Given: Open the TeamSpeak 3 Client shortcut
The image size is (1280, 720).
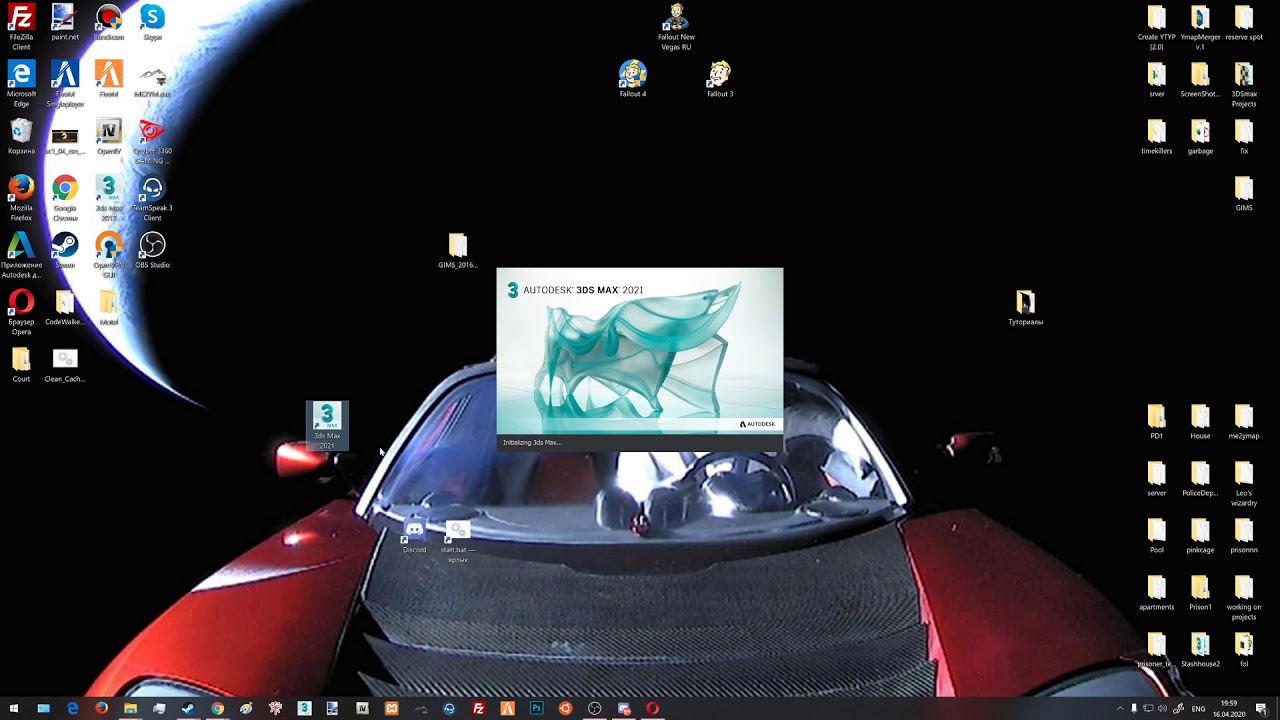Looking at the screenshot, I should (152, 198).
